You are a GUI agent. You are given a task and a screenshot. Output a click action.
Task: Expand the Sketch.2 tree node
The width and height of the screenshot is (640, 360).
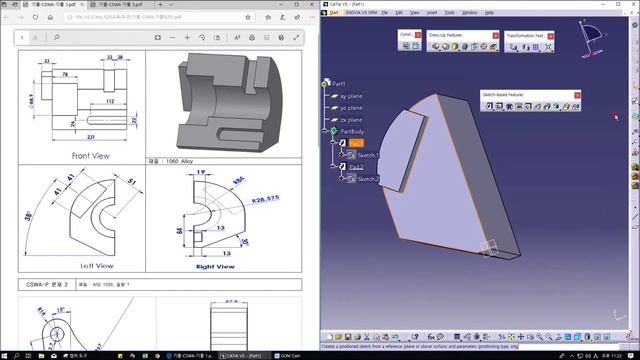(342, 178)
